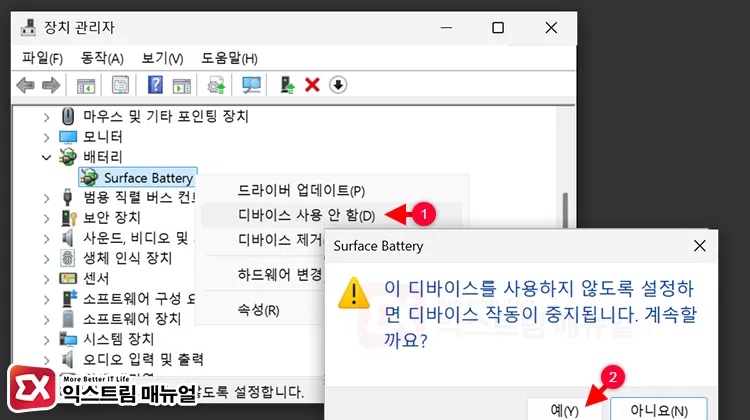Click the red X Uninstall device icon
Screen dimensions: 750x420
(x=312, y=85)
